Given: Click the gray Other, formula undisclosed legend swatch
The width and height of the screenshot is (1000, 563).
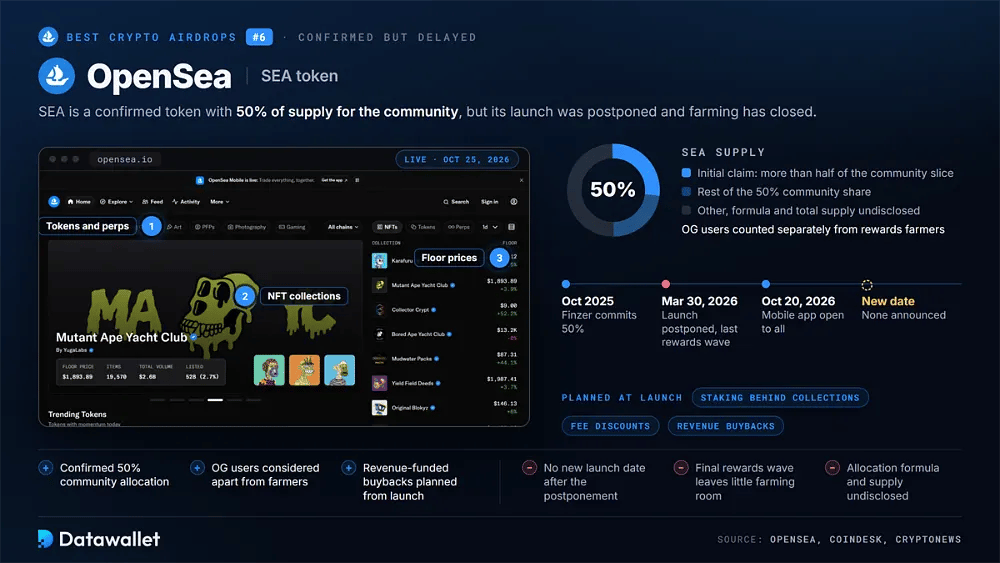Looking at the screenshot, I should point(686,210).
